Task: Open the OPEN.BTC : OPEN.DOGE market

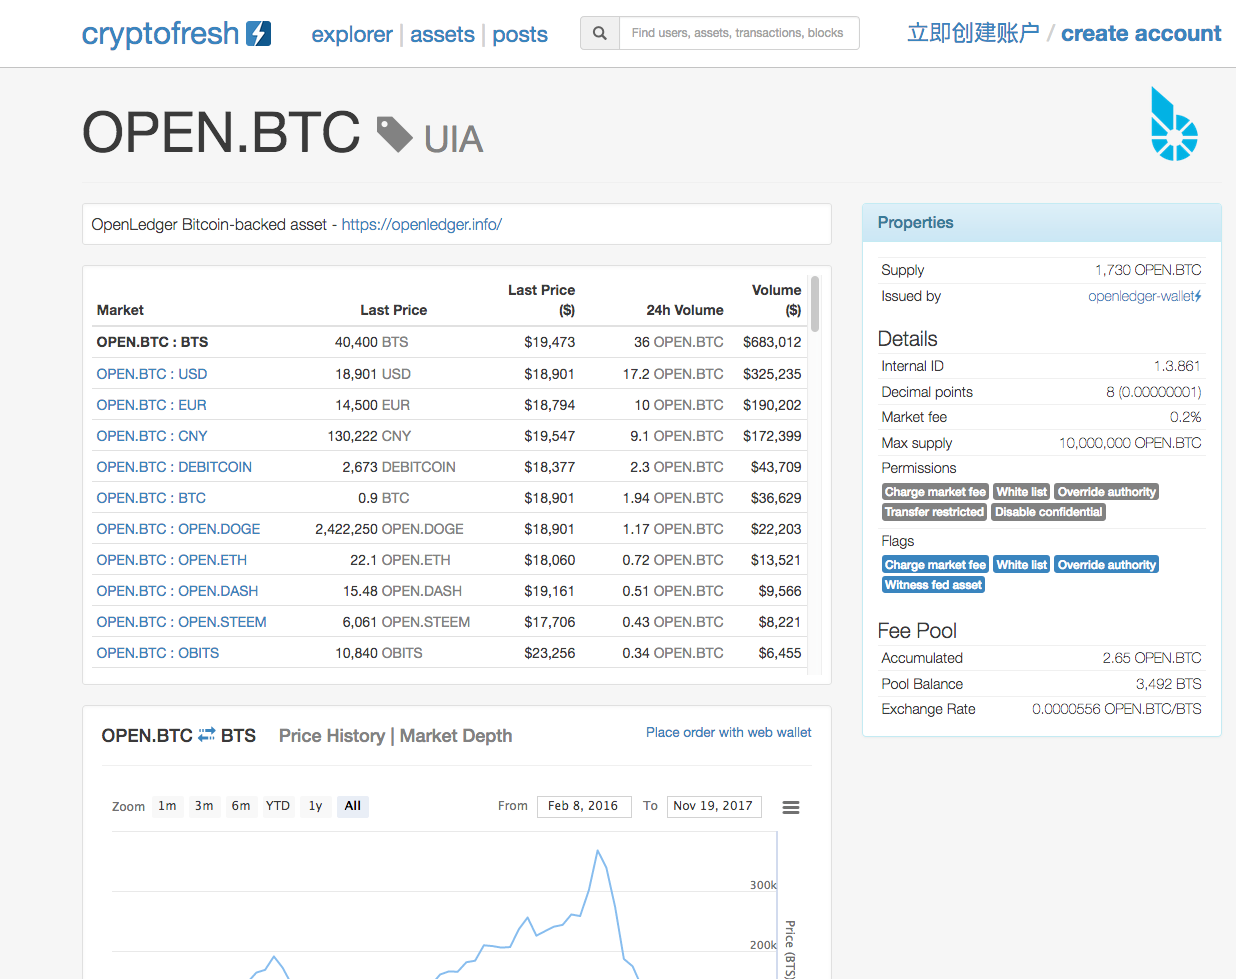Action: click(178, 529)
